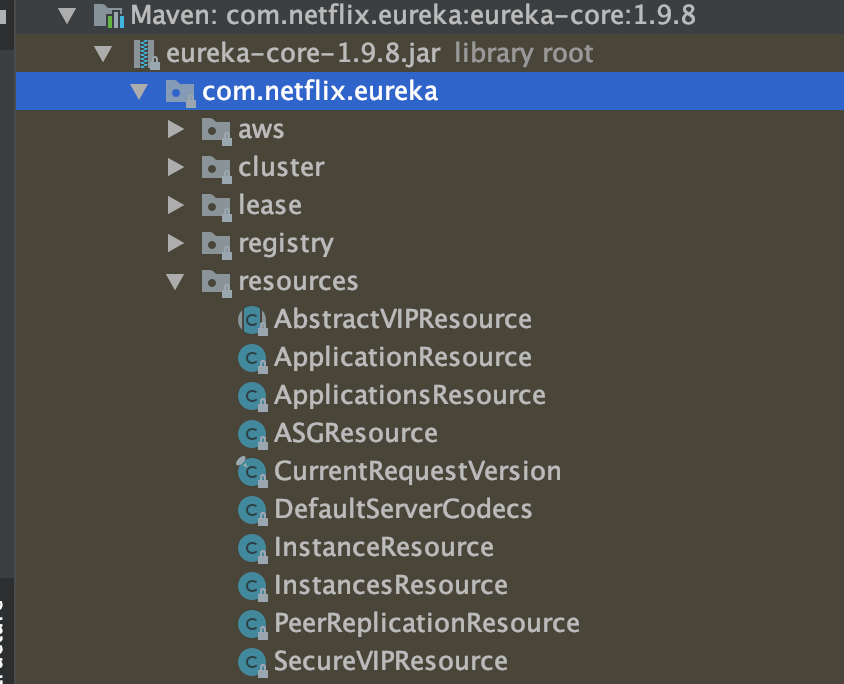Collapse the resources package arrow

[x=176, y=282]
